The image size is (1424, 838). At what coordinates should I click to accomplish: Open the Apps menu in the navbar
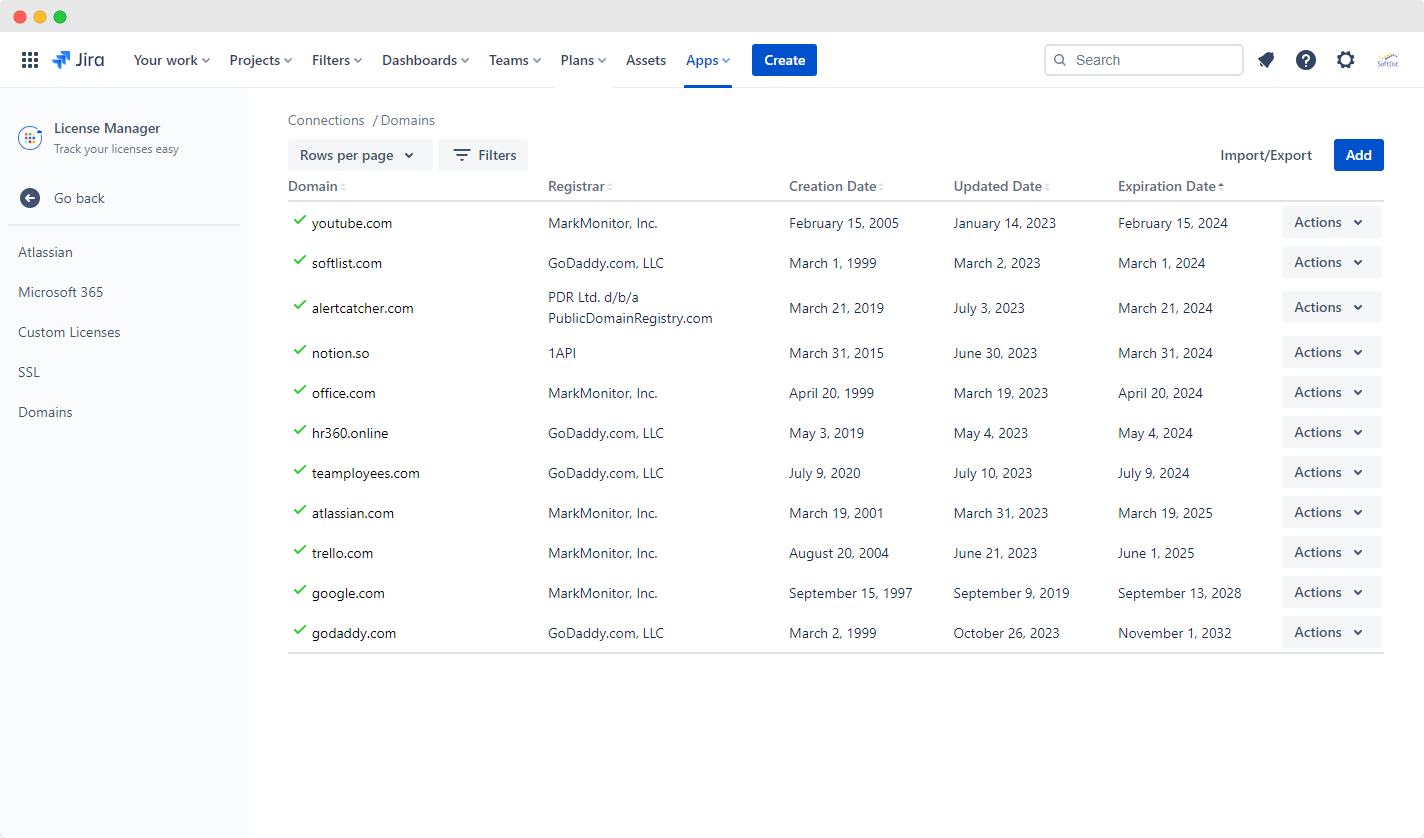coord(708,60)
